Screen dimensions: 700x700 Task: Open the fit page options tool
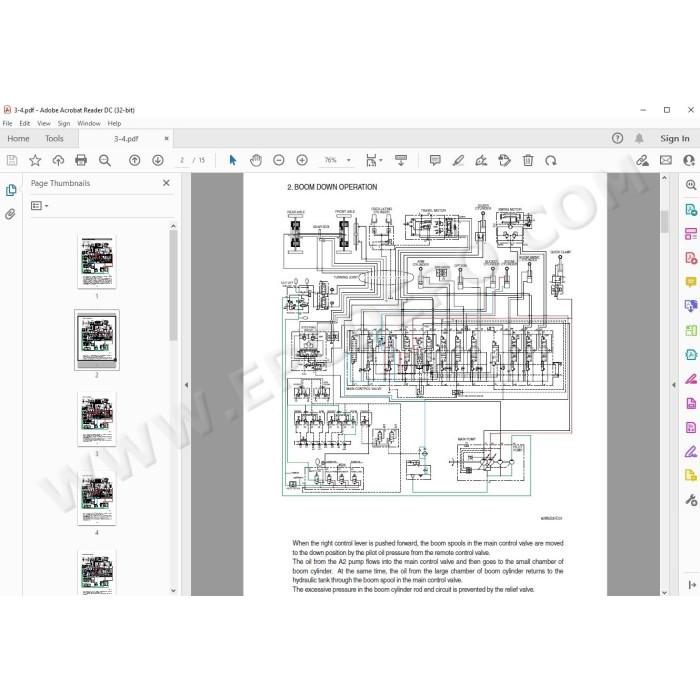(x=374, y=160)
